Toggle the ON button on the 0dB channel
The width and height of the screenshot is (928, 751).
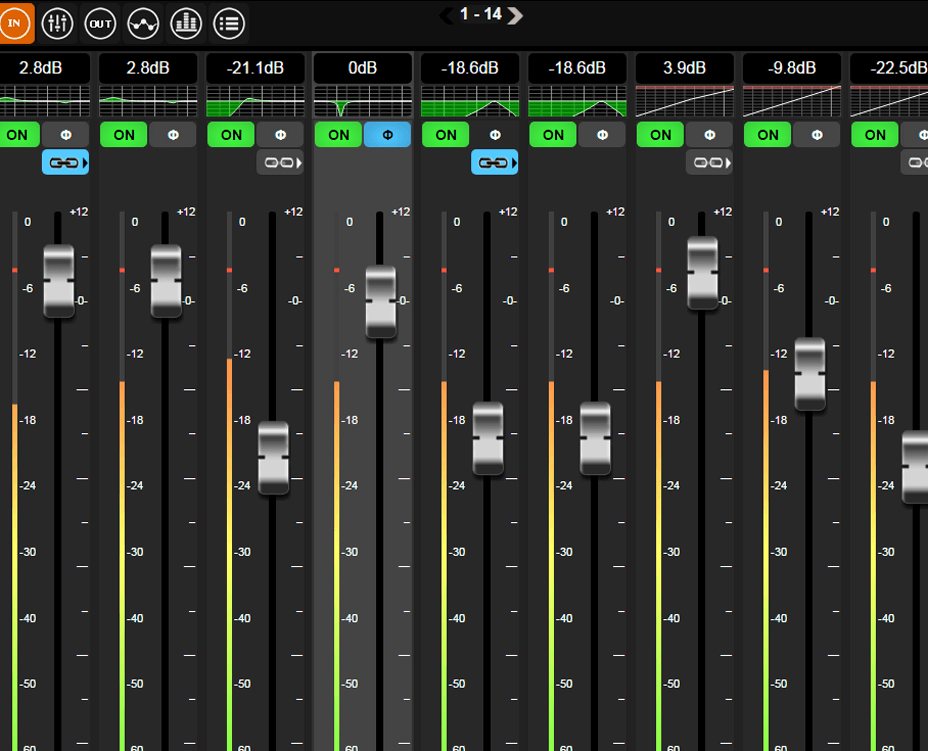pyautogui.click(x=339, y=135)
